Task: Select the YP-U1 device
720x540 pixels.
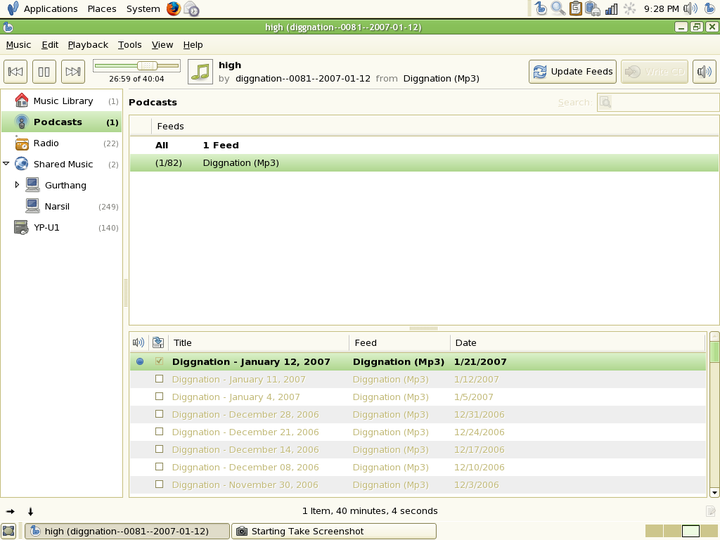Action: [47, 227]
